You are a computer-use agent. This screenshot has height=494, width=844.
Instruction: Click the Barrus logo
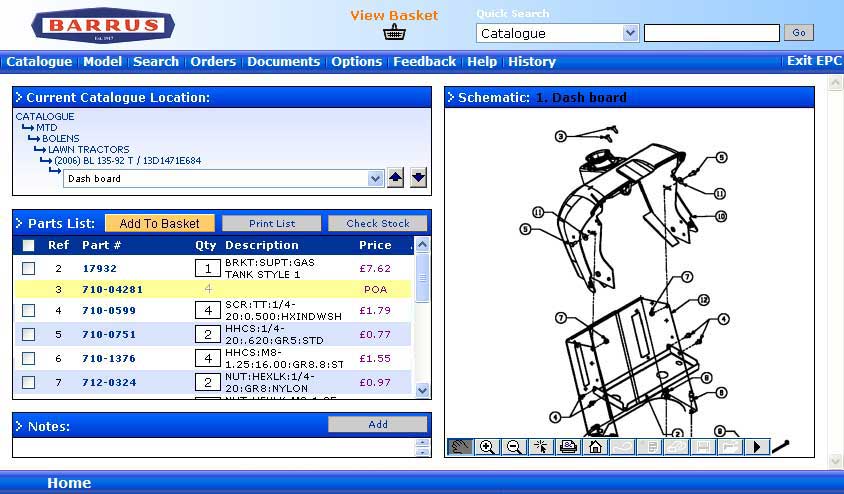click(103, 25)
